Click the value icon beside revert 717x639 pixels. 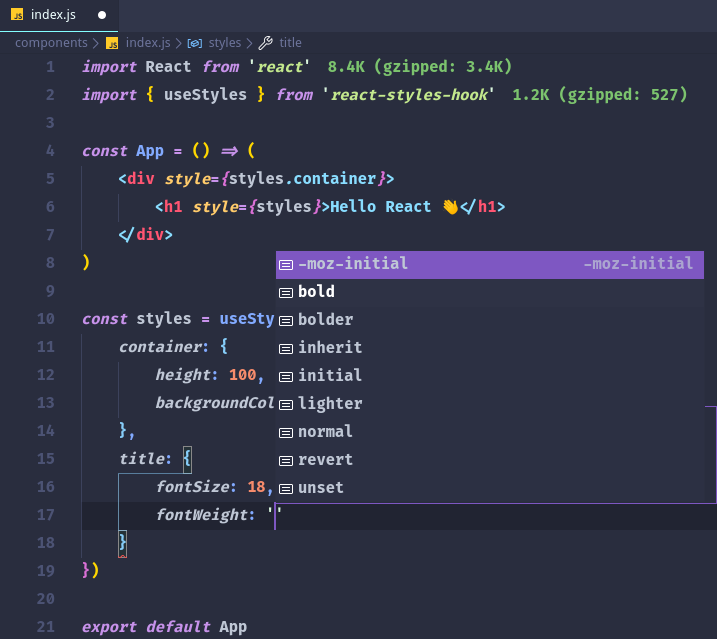tap(286, 461)
